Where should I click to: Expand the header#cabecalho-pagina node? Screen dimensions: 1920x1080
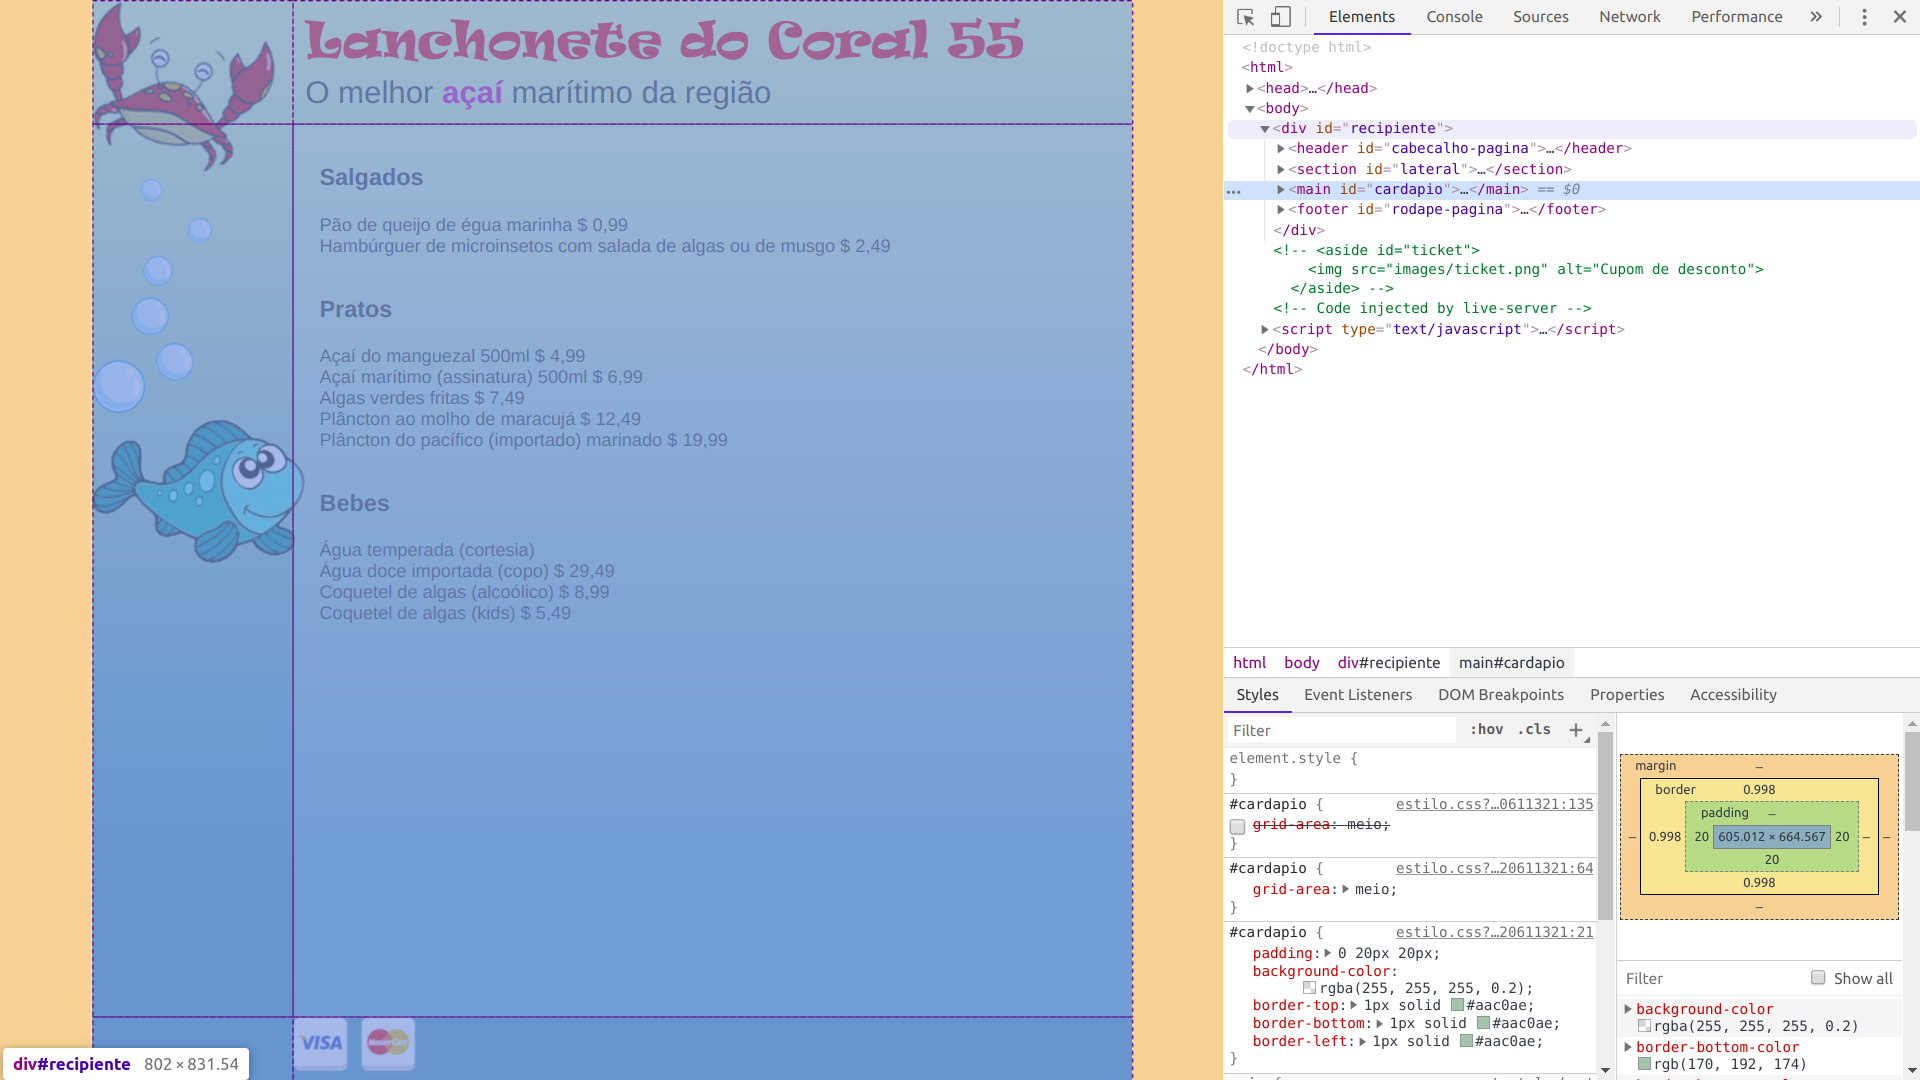point(1281,149)
